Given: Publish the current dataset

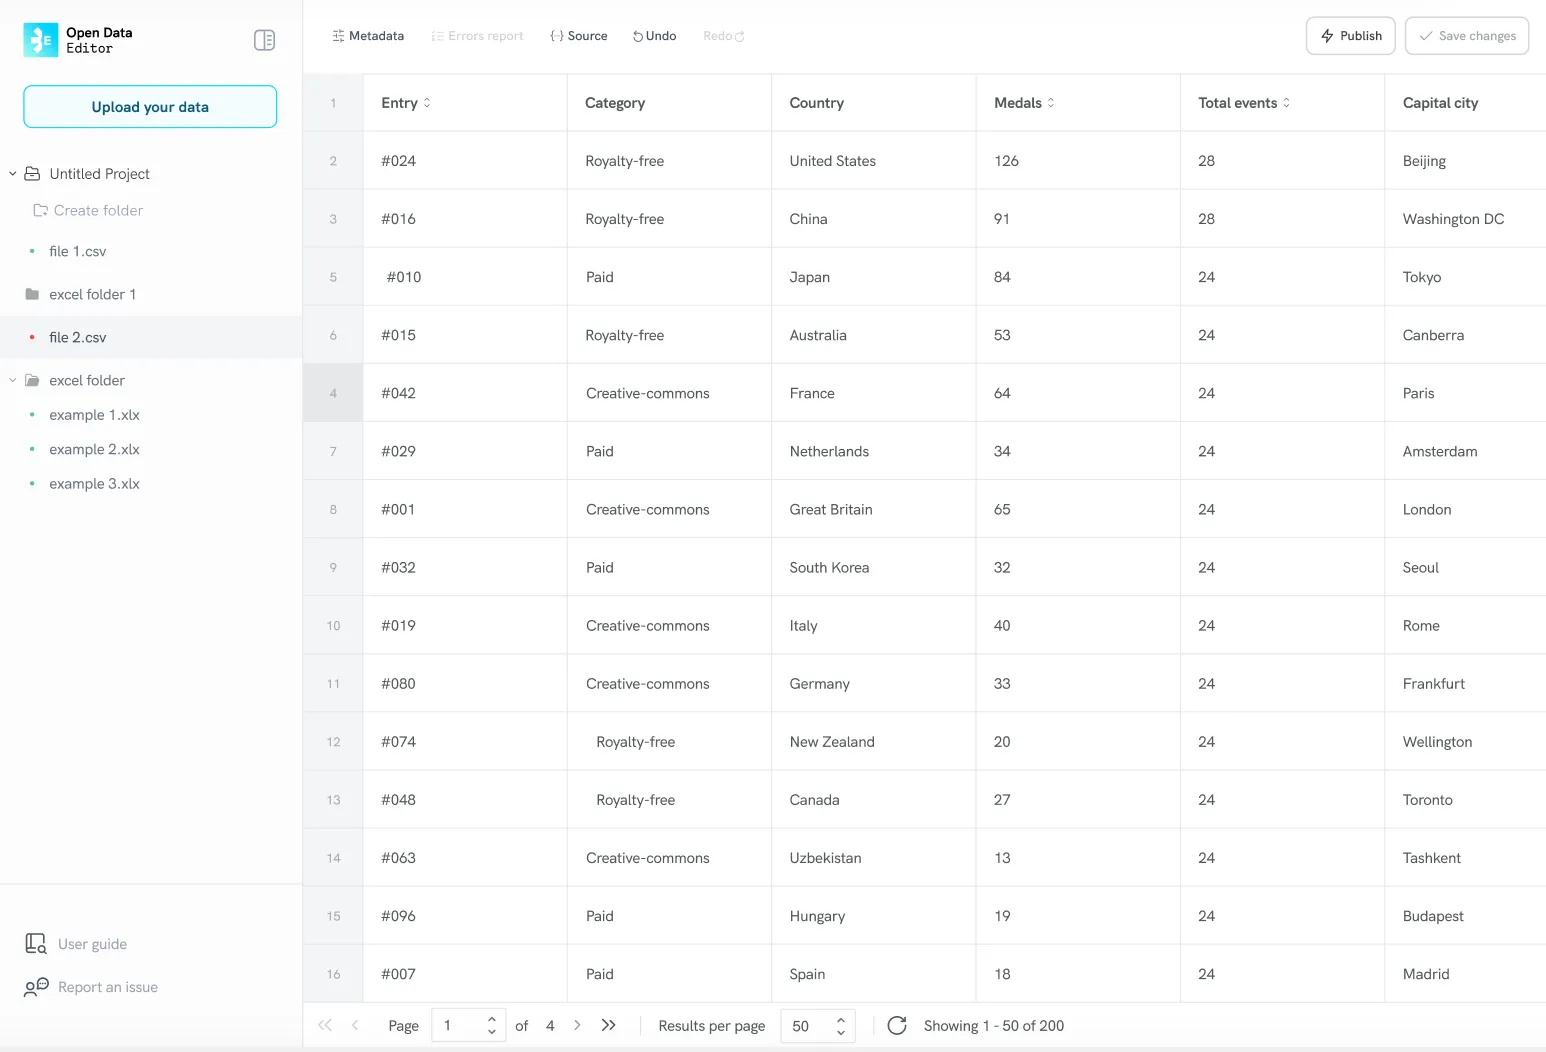Looking at the screenshot, I should tap(1350, 35).
